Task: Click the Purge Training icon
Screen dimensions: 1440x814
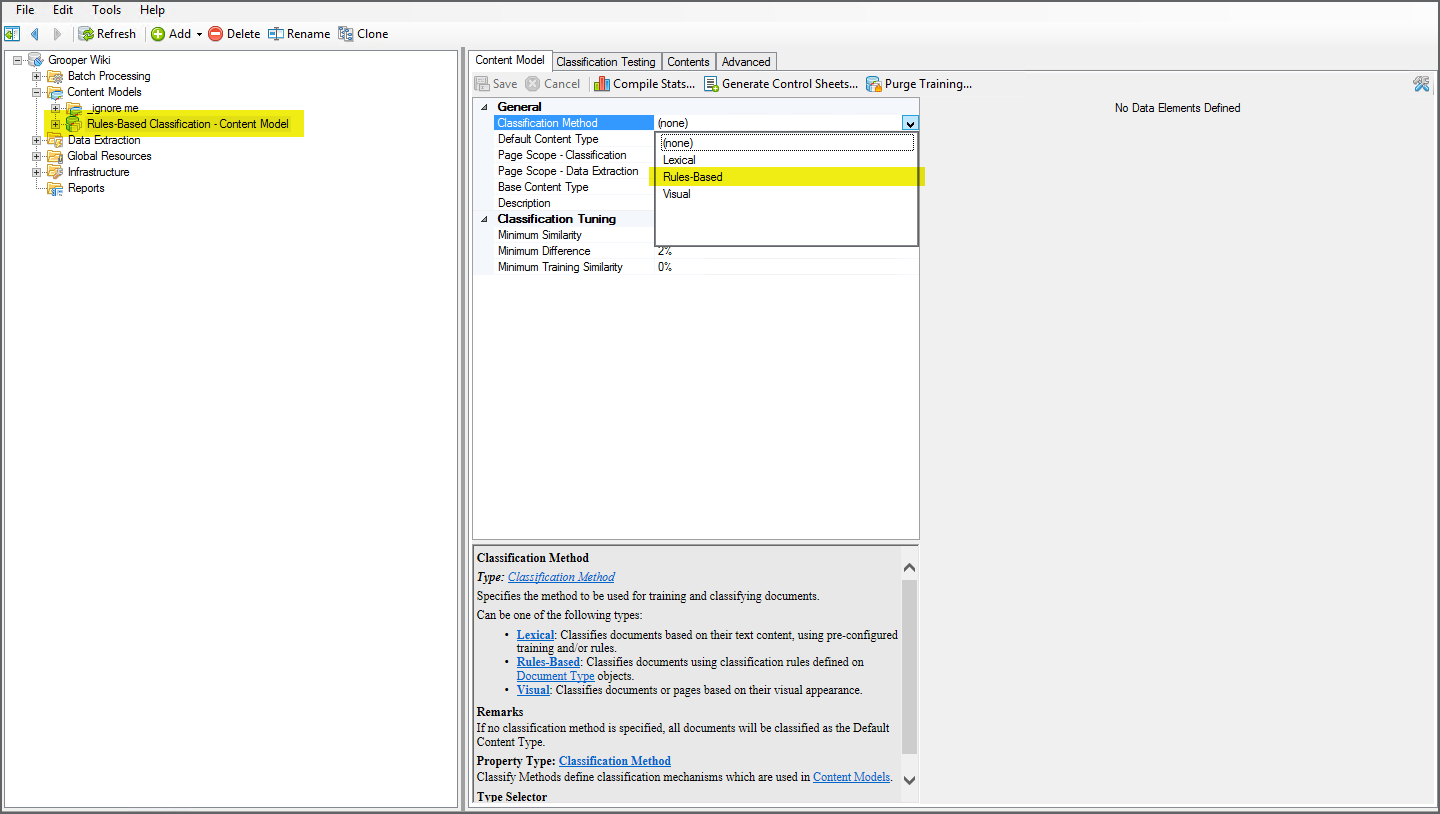Action: [874, 84]
